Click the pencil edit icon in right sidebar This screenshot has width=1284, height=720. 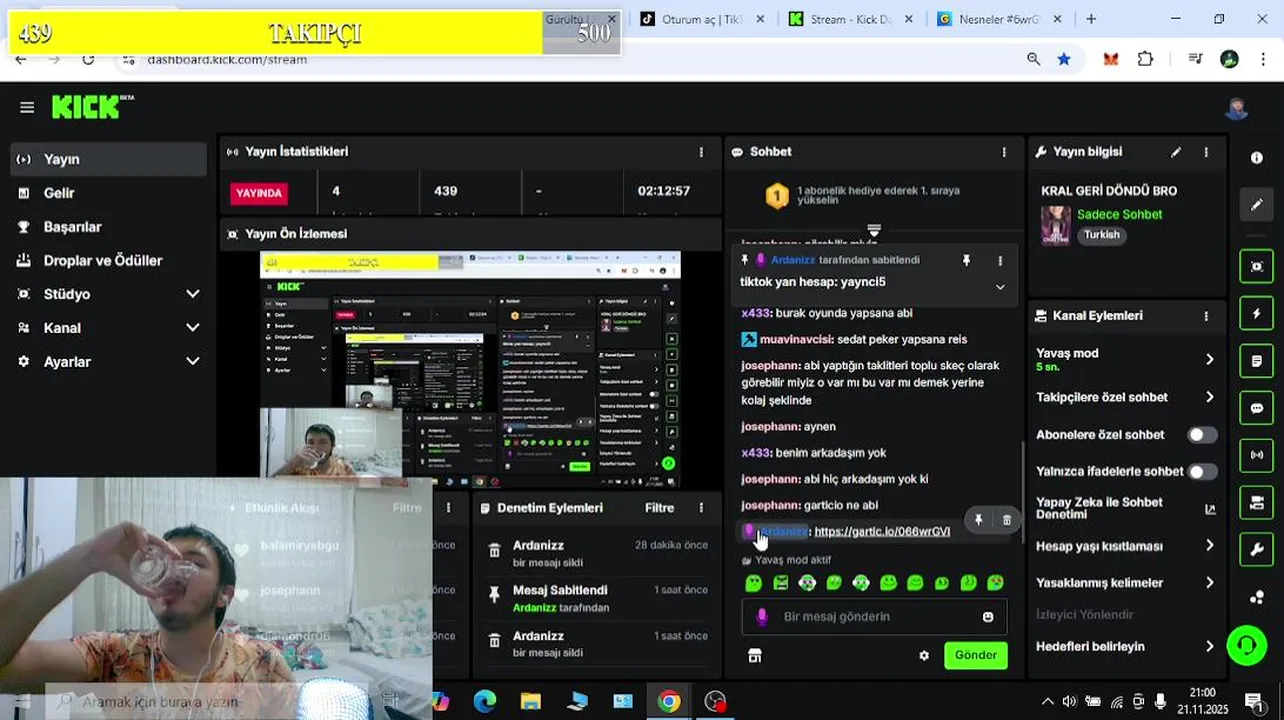coord(1257,205)
